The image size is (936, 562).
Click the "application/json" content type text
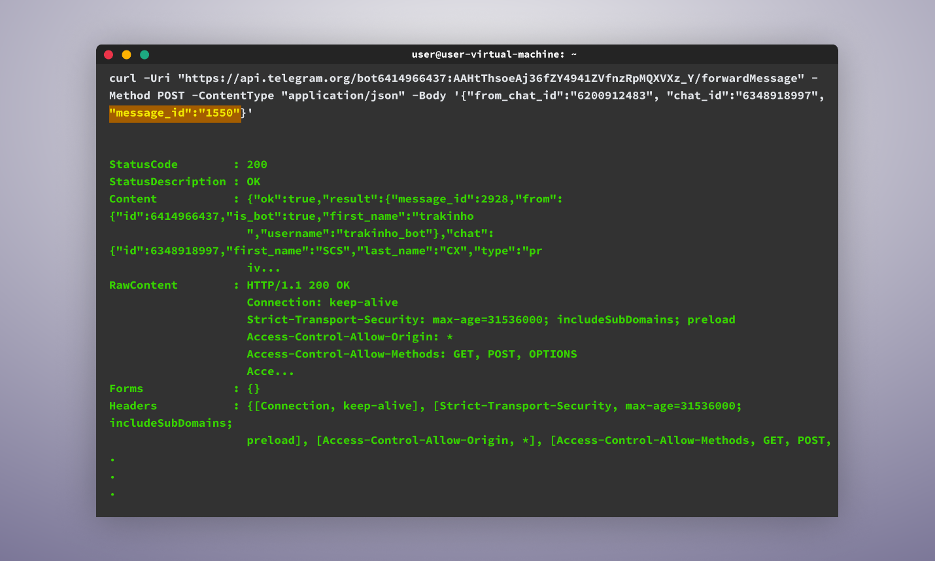[343, 96]
